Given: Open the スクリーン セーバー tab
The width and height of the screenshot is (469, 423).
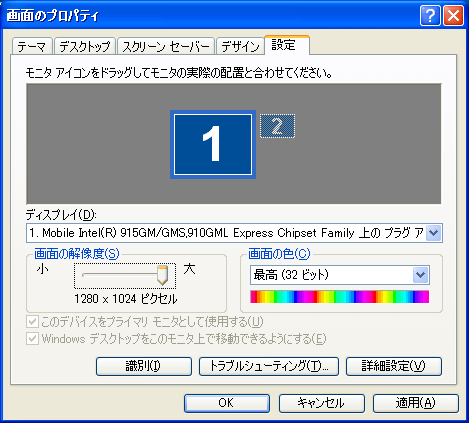Looking at the screenshot, I should coord(166,46).
